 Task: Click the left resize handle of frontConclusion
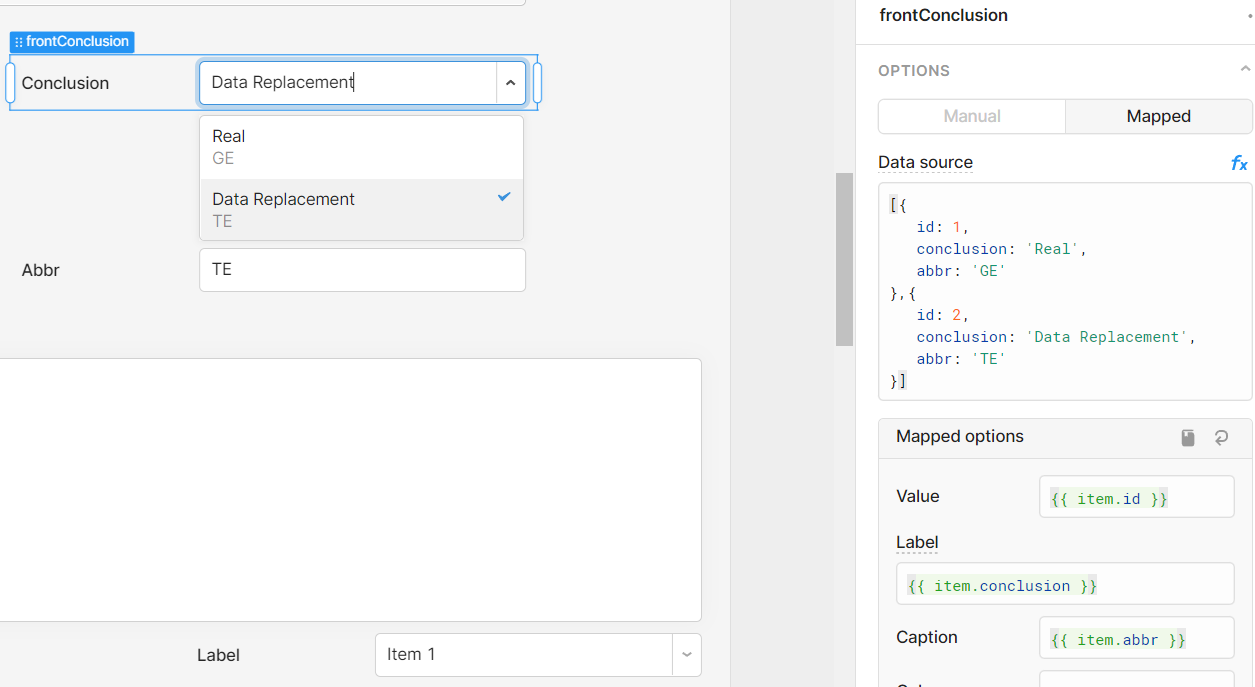point(10,83)
